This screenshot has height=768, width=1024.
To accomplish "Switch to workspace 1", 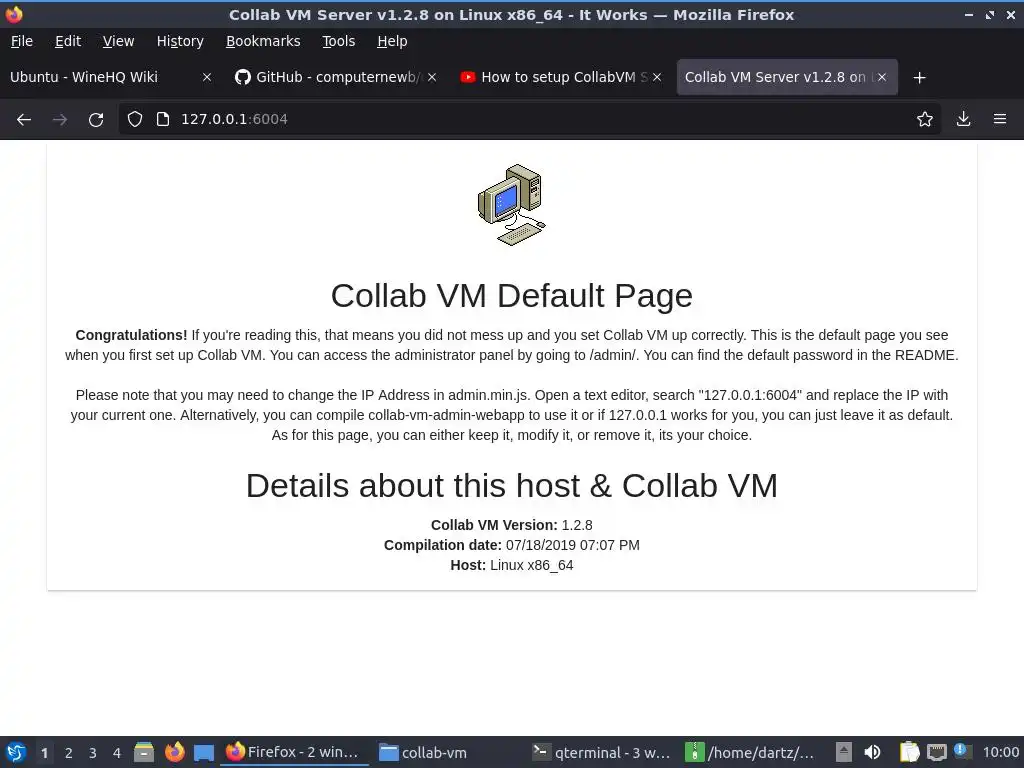I will coord(44,753).
